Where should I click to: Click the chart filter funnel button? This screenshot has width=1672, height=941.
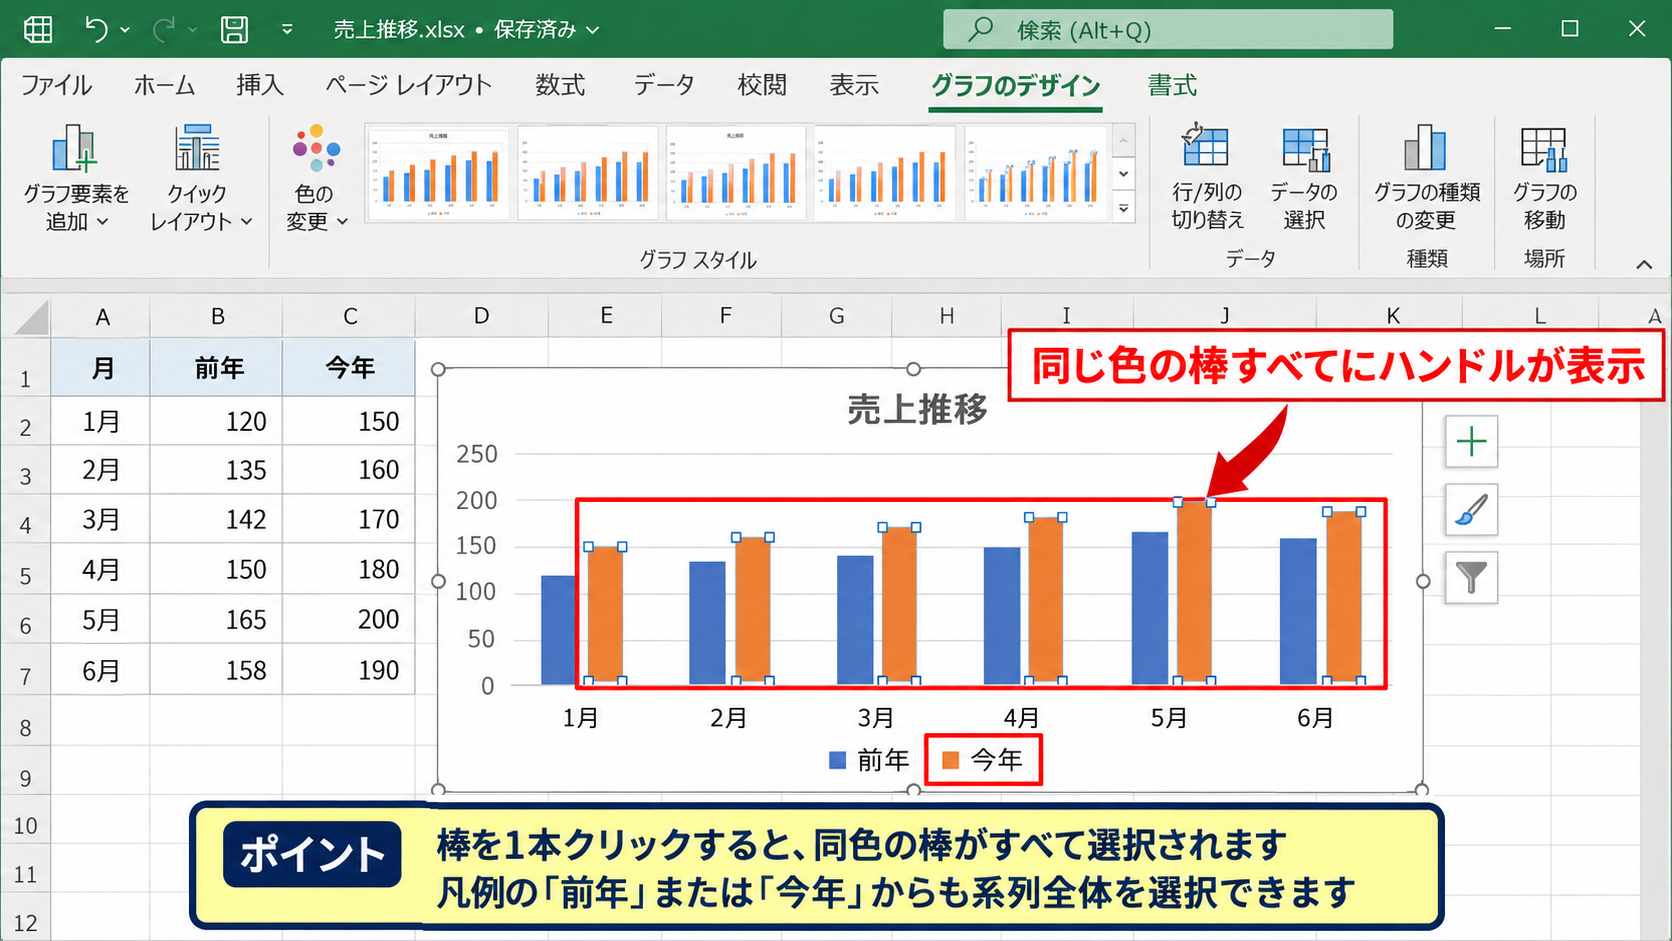point(1471,578)
